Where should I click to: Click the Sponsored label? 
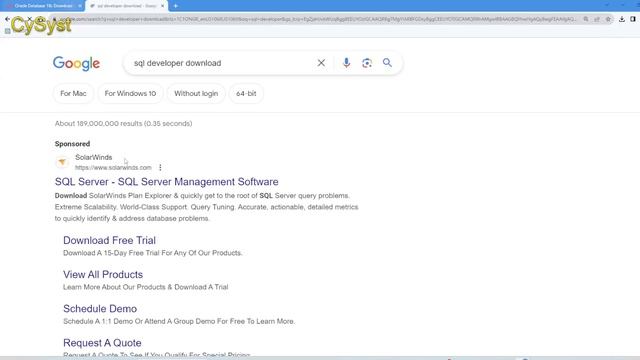coord(72,144)
